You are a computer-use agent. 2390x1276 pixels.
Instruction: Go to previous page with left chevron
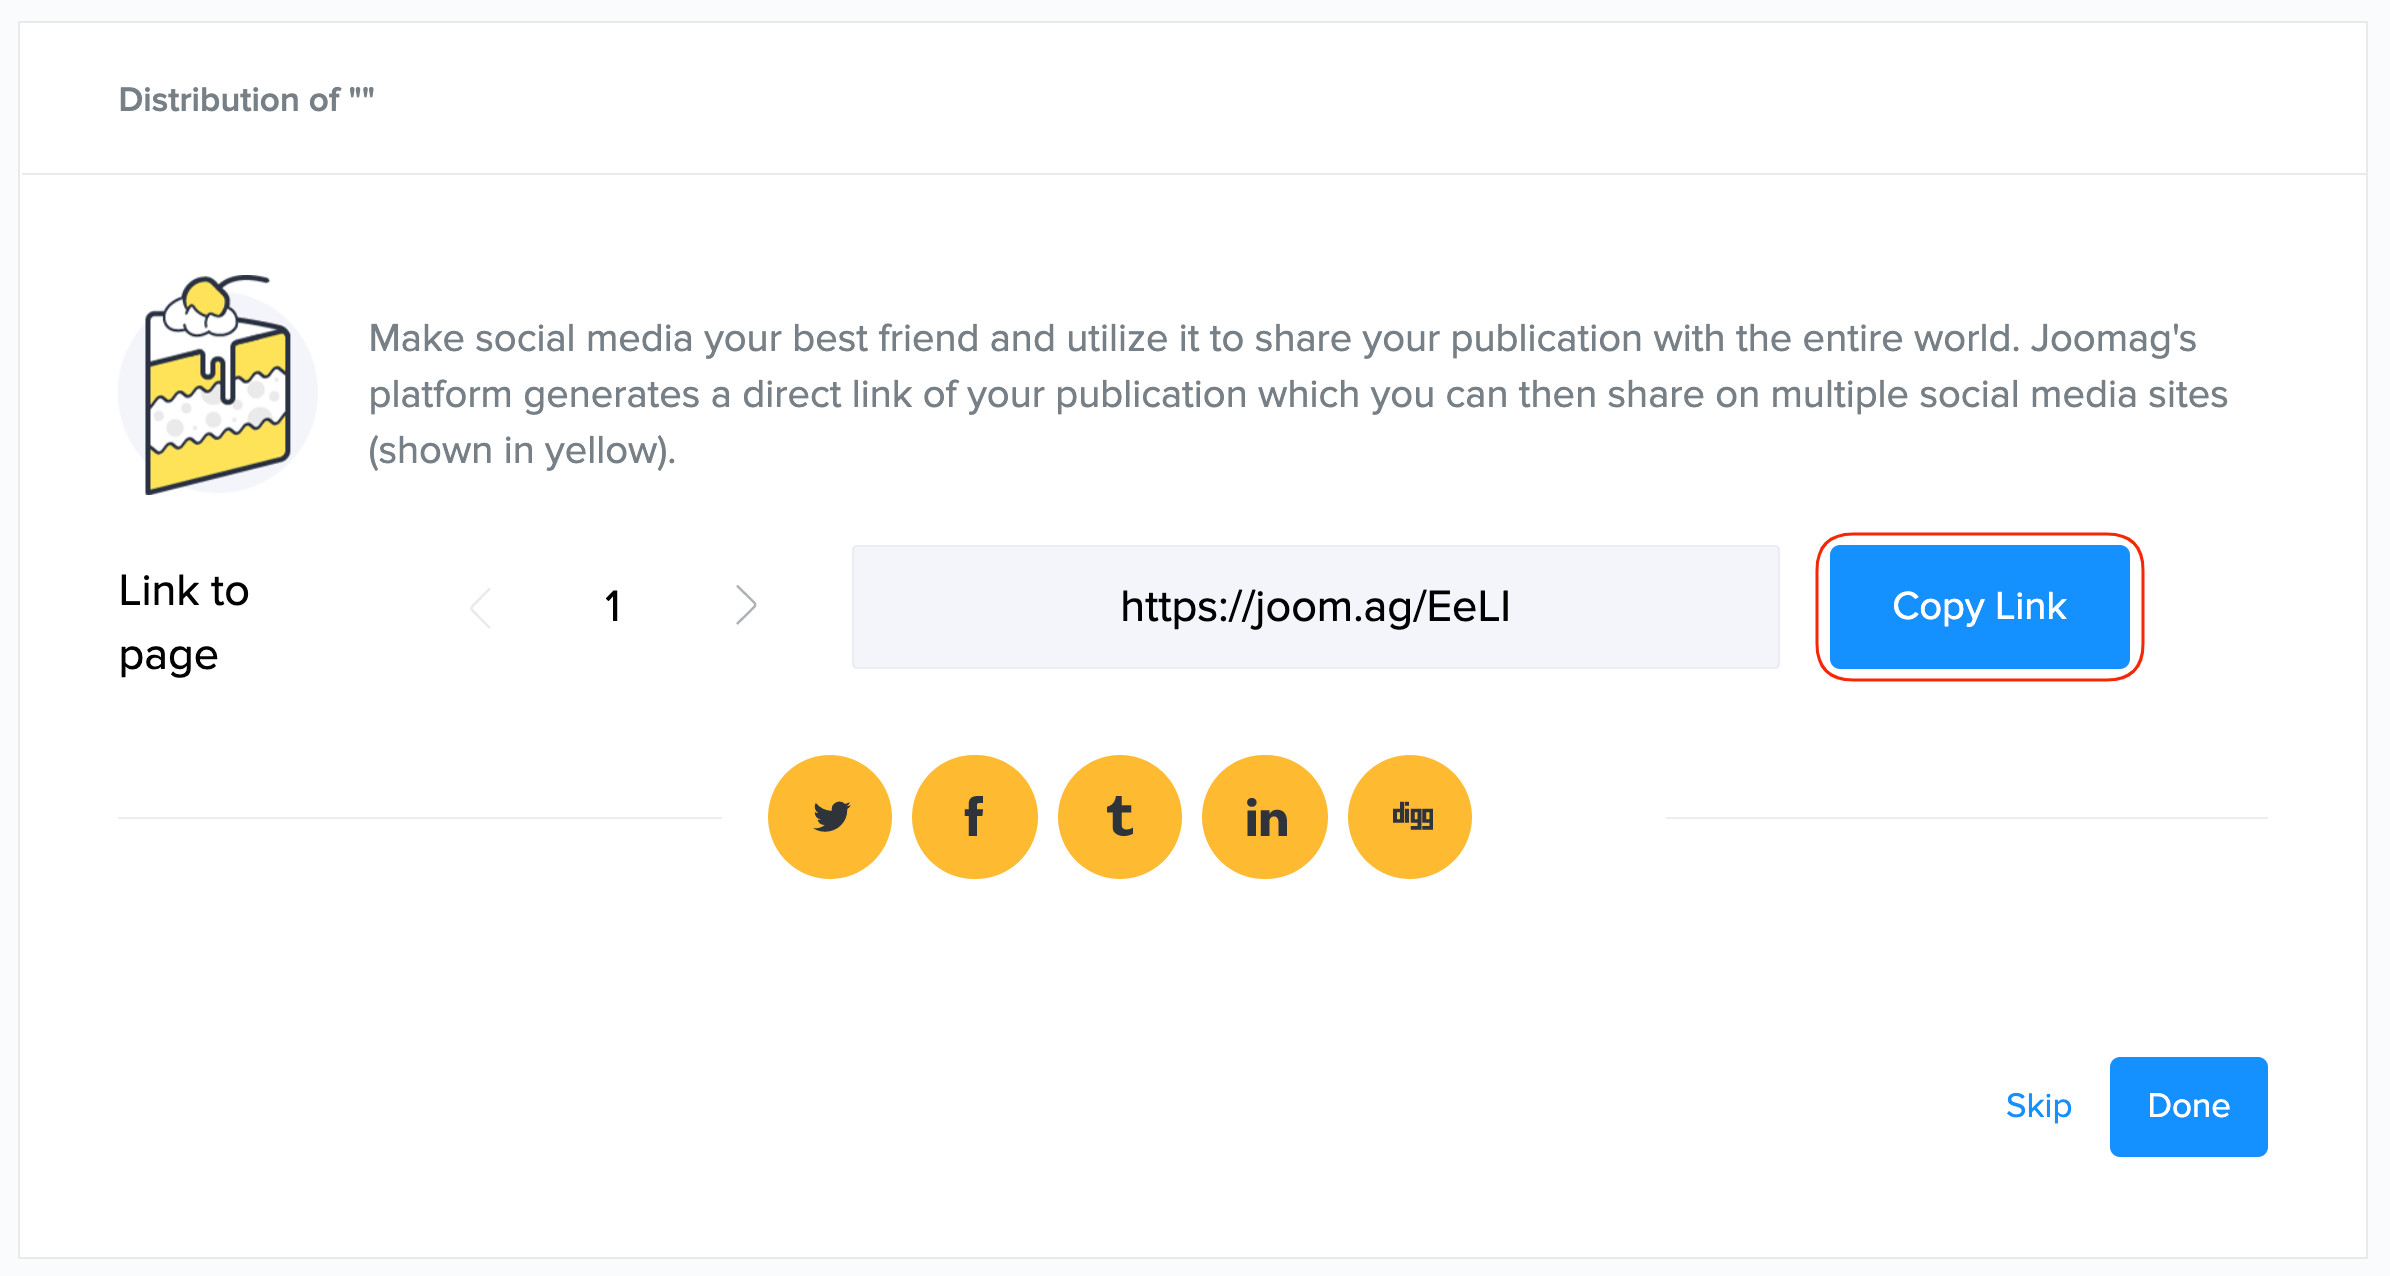point(481,606)
